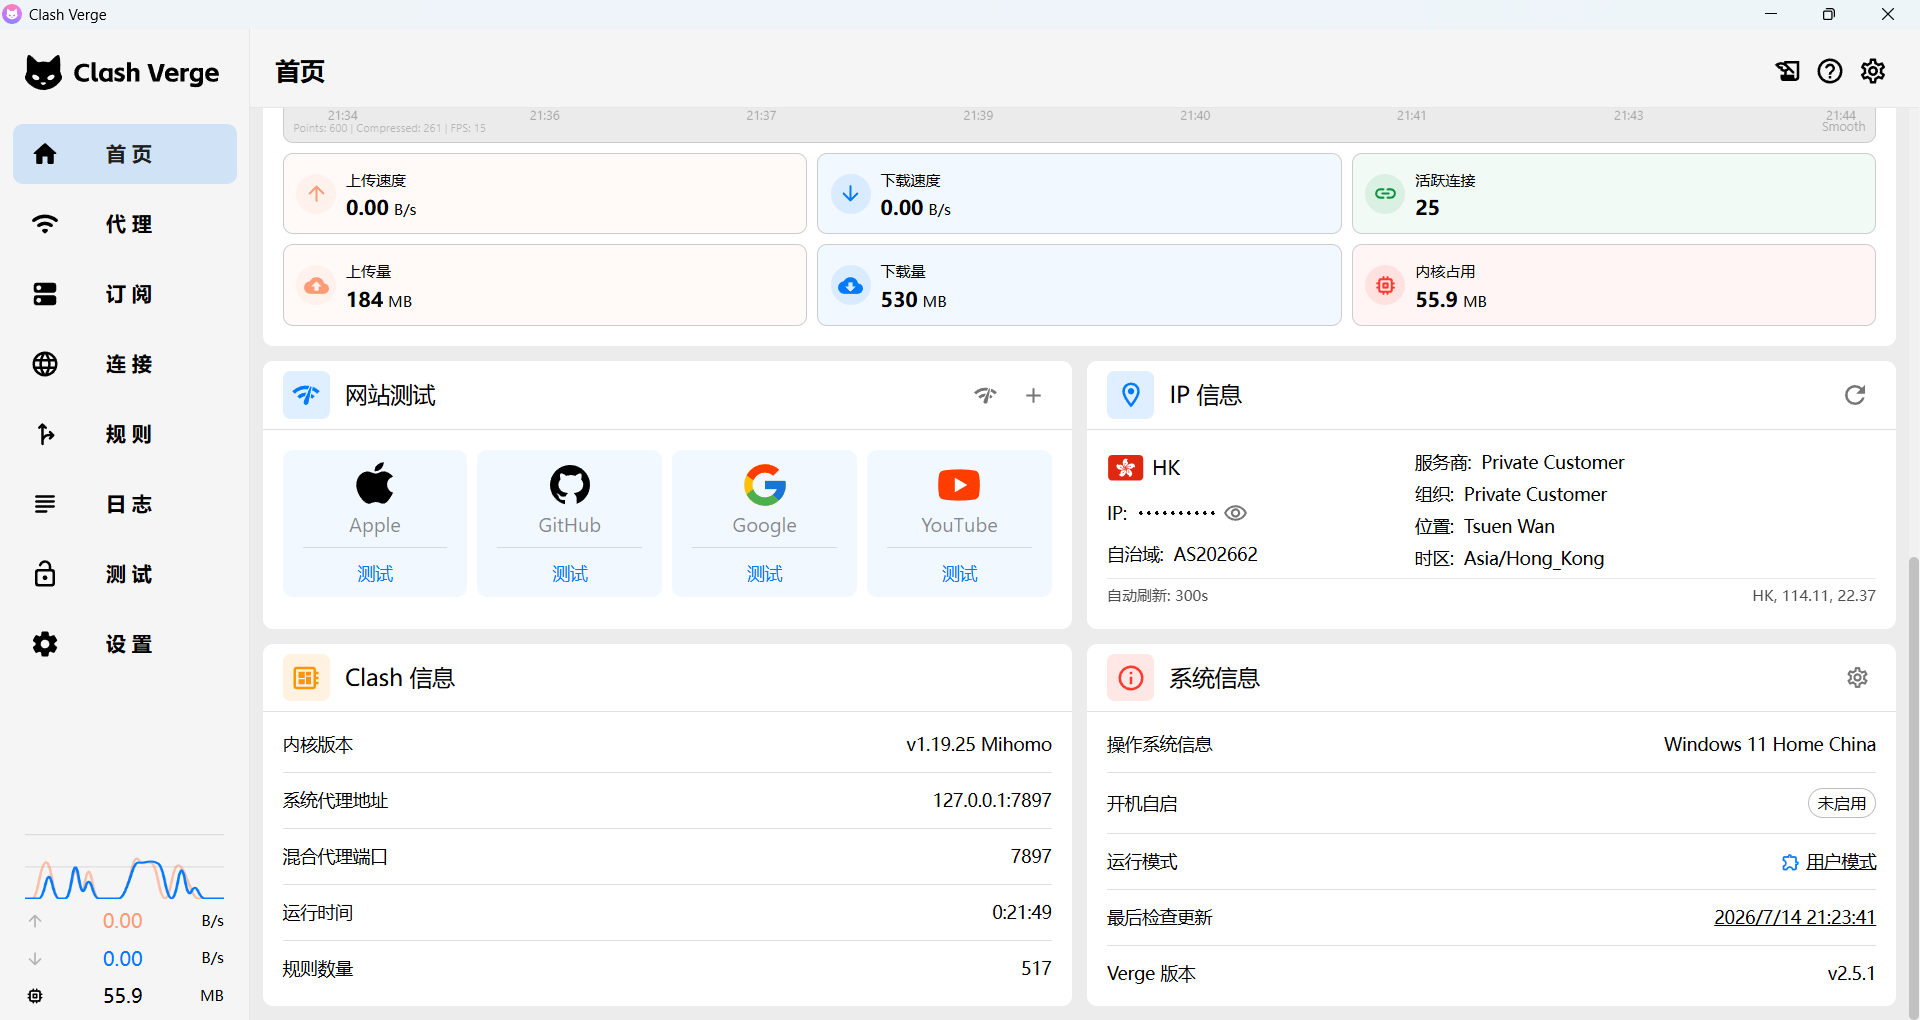Click the Smooth label on traffic chart
Viewport: 1920px width, 1020px height.
click(x=1843, y=127)
